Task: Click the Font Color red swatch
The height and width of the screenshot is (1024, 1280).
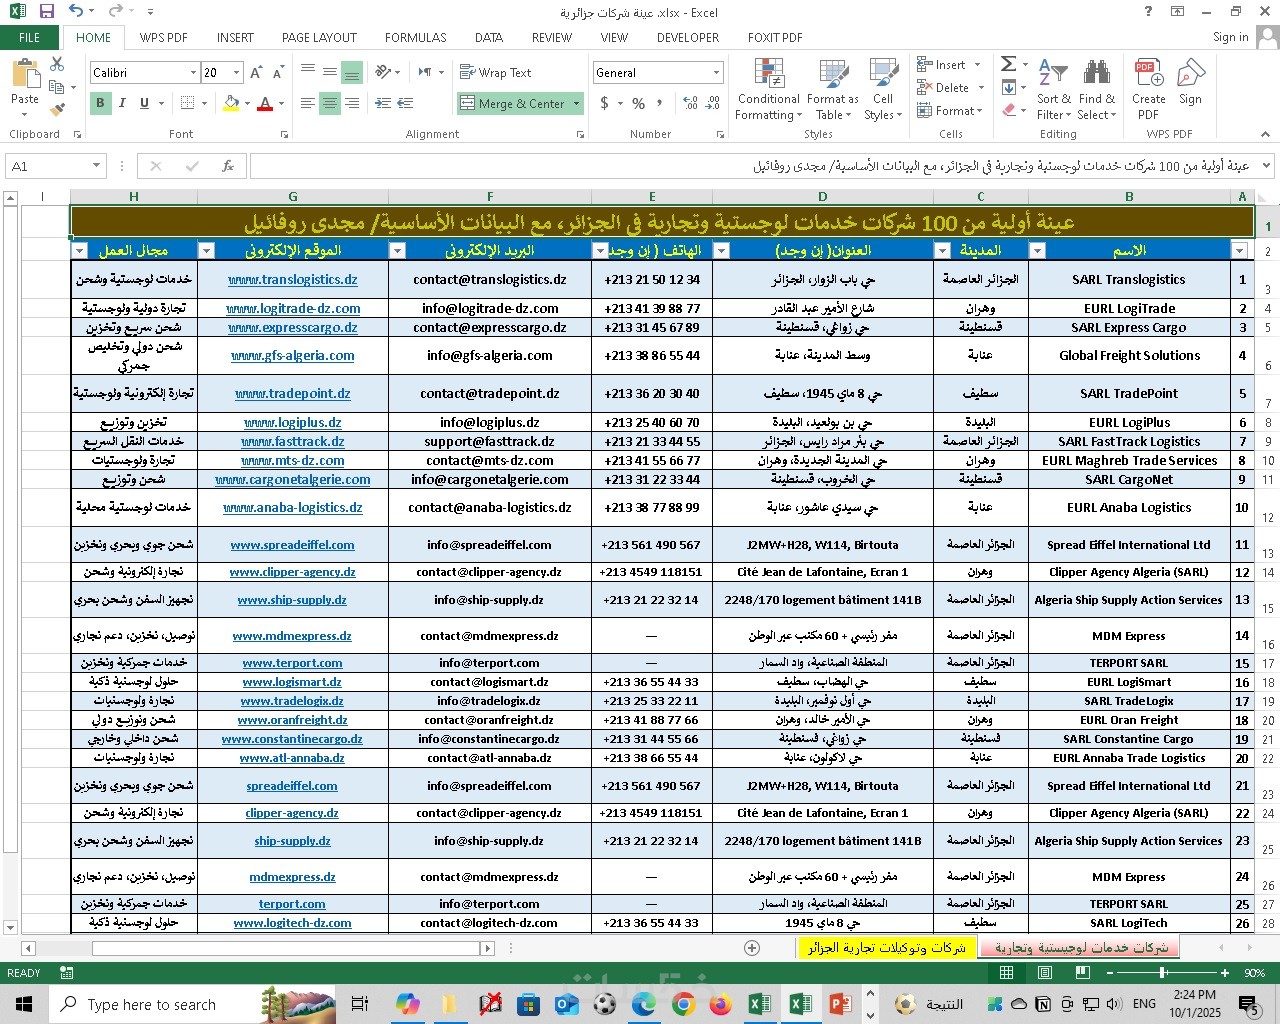Action: [x=265, y=103]
